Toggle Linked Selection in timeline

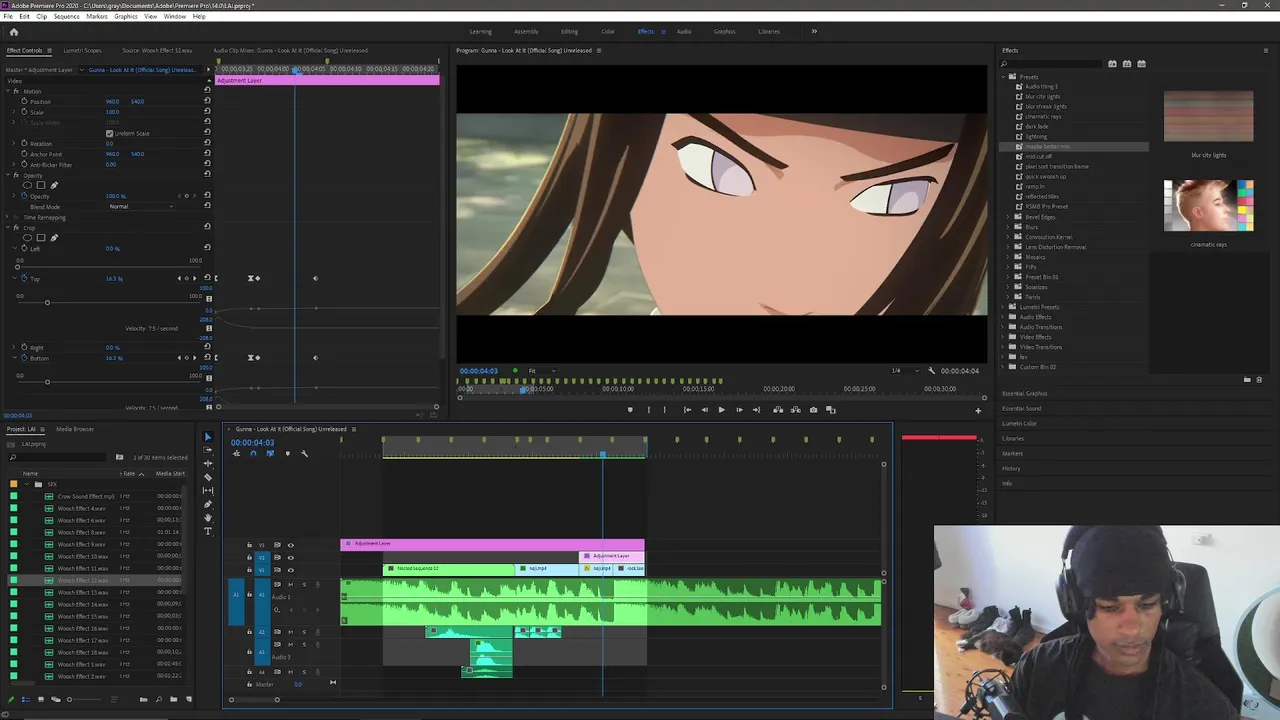270,454
